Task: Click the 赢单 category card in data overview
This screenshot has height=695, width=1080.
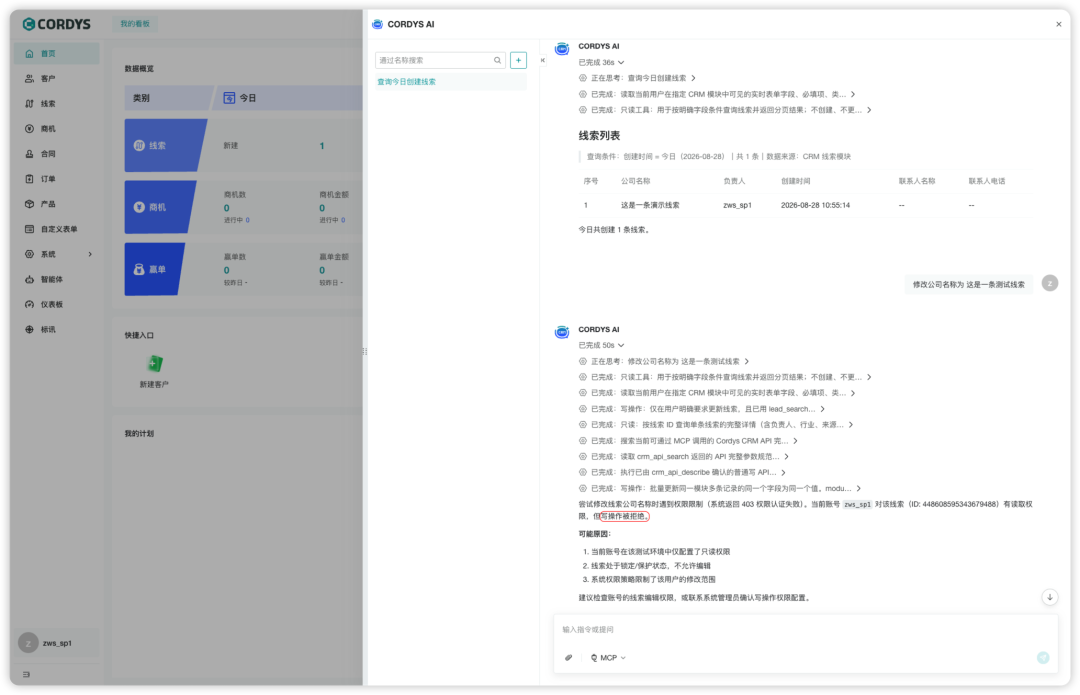Action: pos(154,269)
